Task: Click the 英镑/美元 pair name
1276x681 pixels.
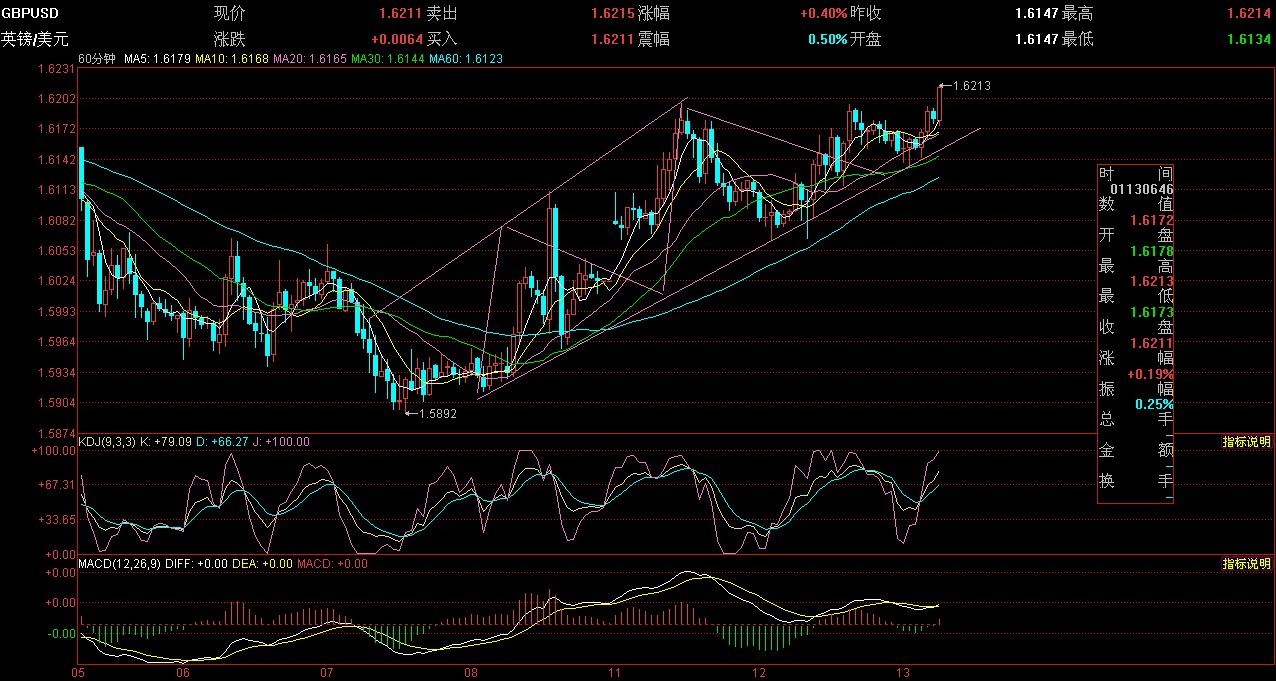Action: 36,40
